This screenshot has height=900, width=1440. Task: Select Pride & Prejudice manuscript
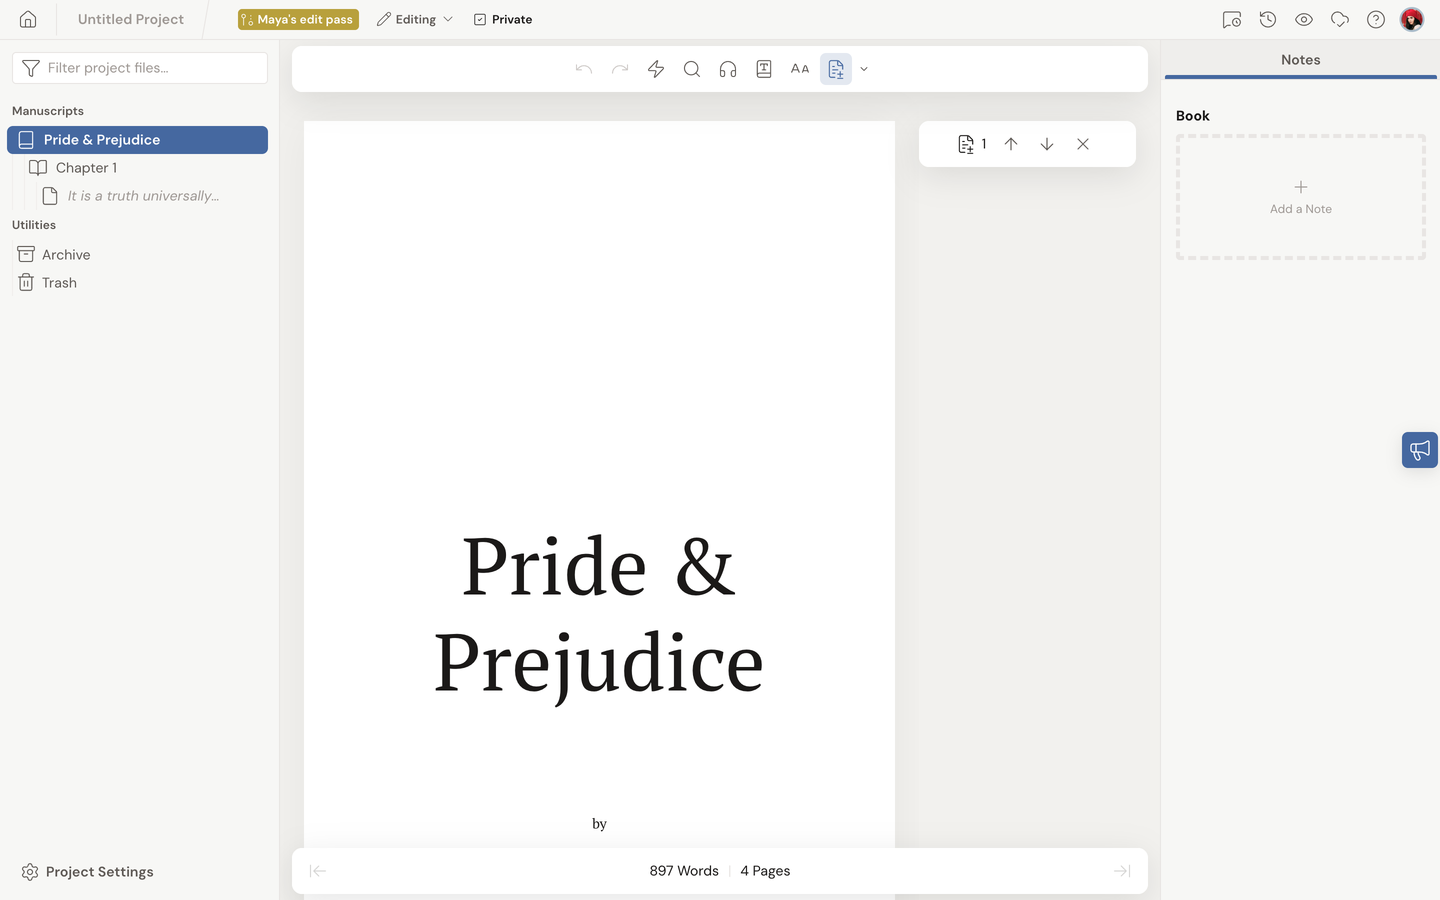pyautogui.click(x=138, y=140)
